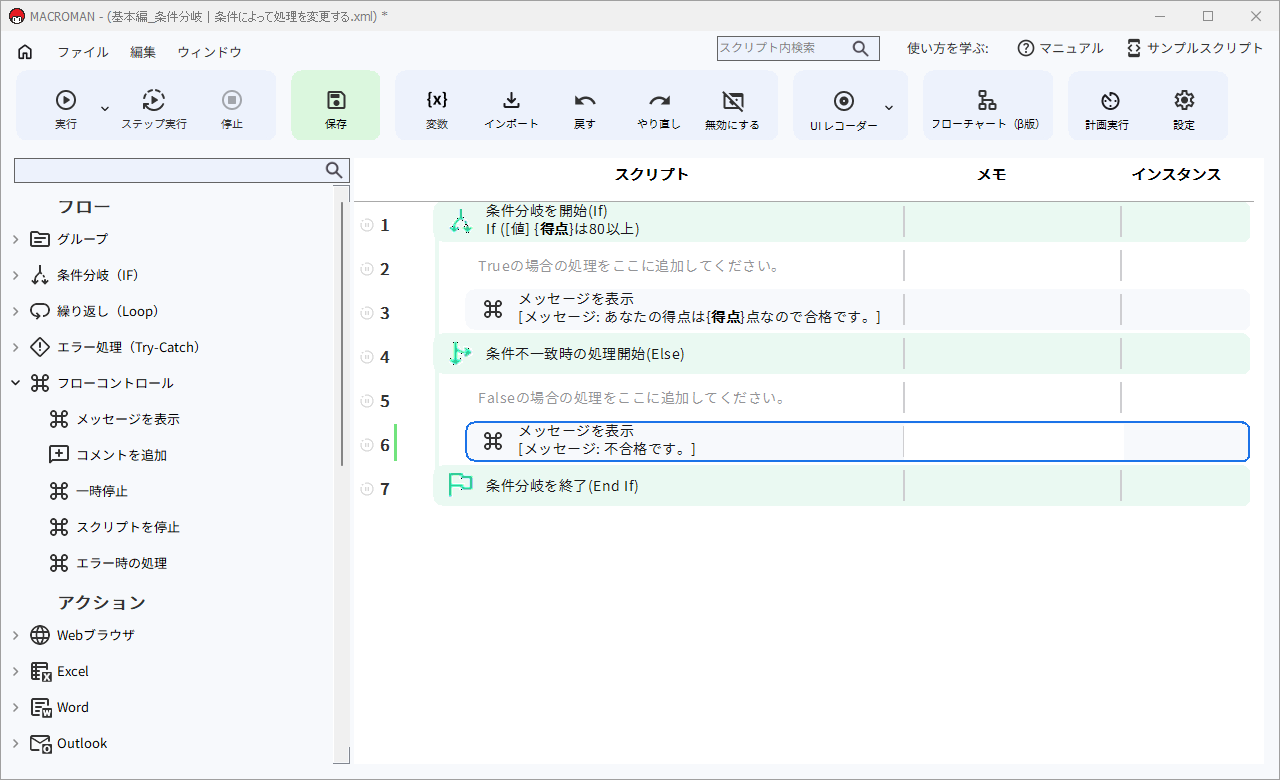Open the 実行 dropdown arrow
Screen dimensions: 1280x780
105,107
